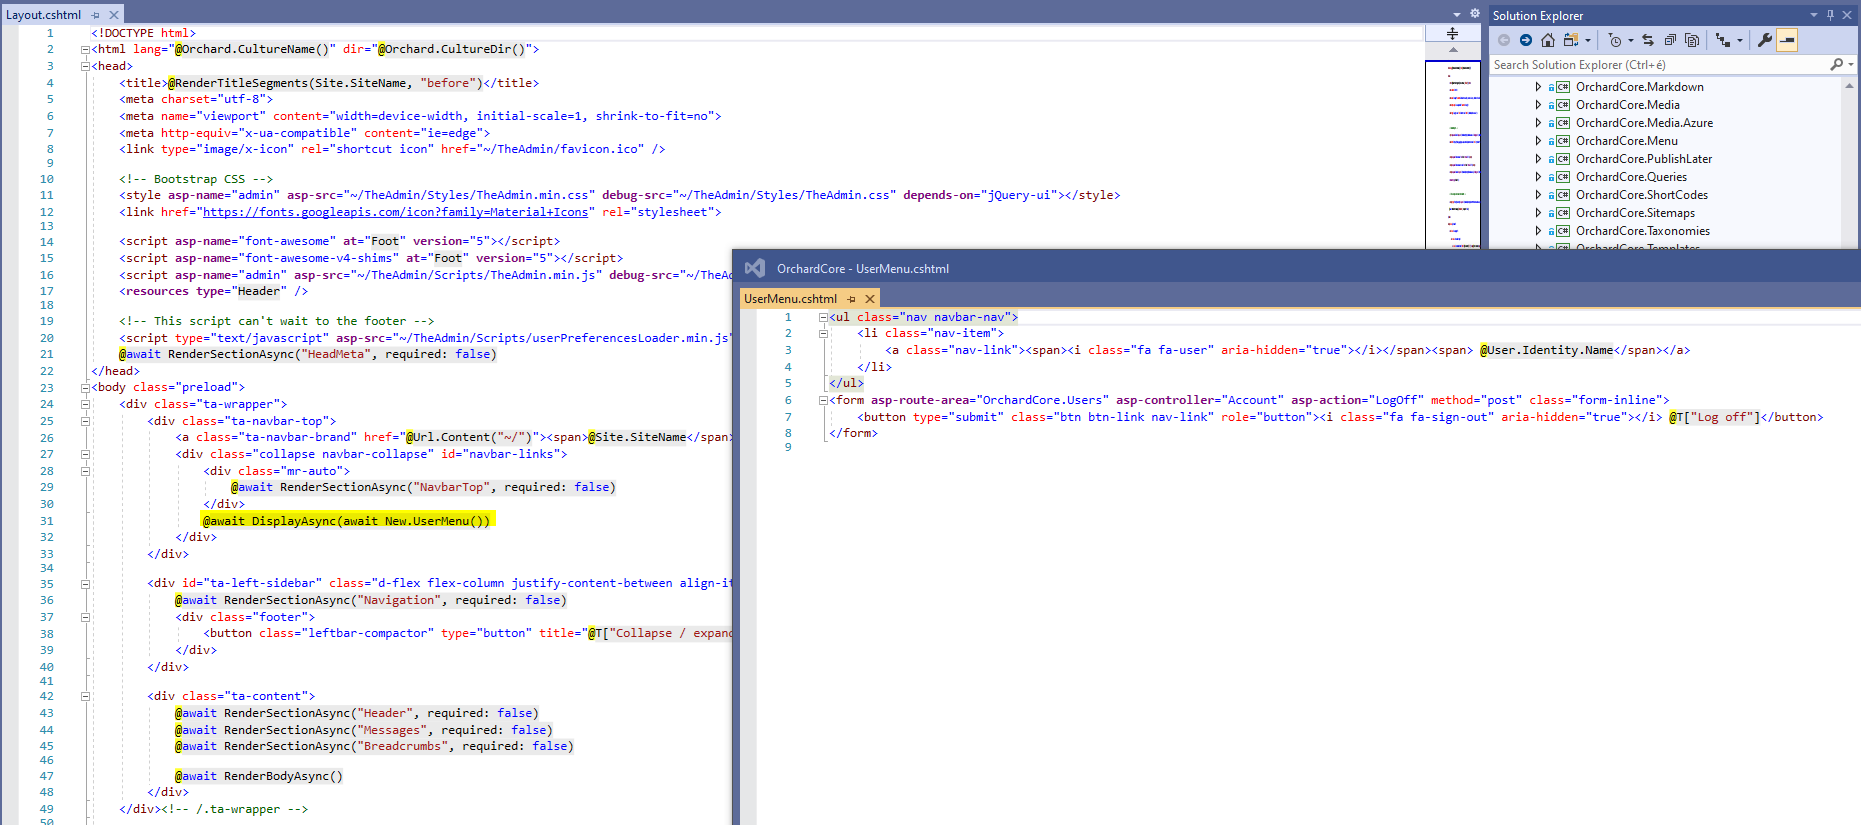Collapse the ta-wrapper div region
The width and height of the screenshot is (1861, 825).
coord(85,404)
